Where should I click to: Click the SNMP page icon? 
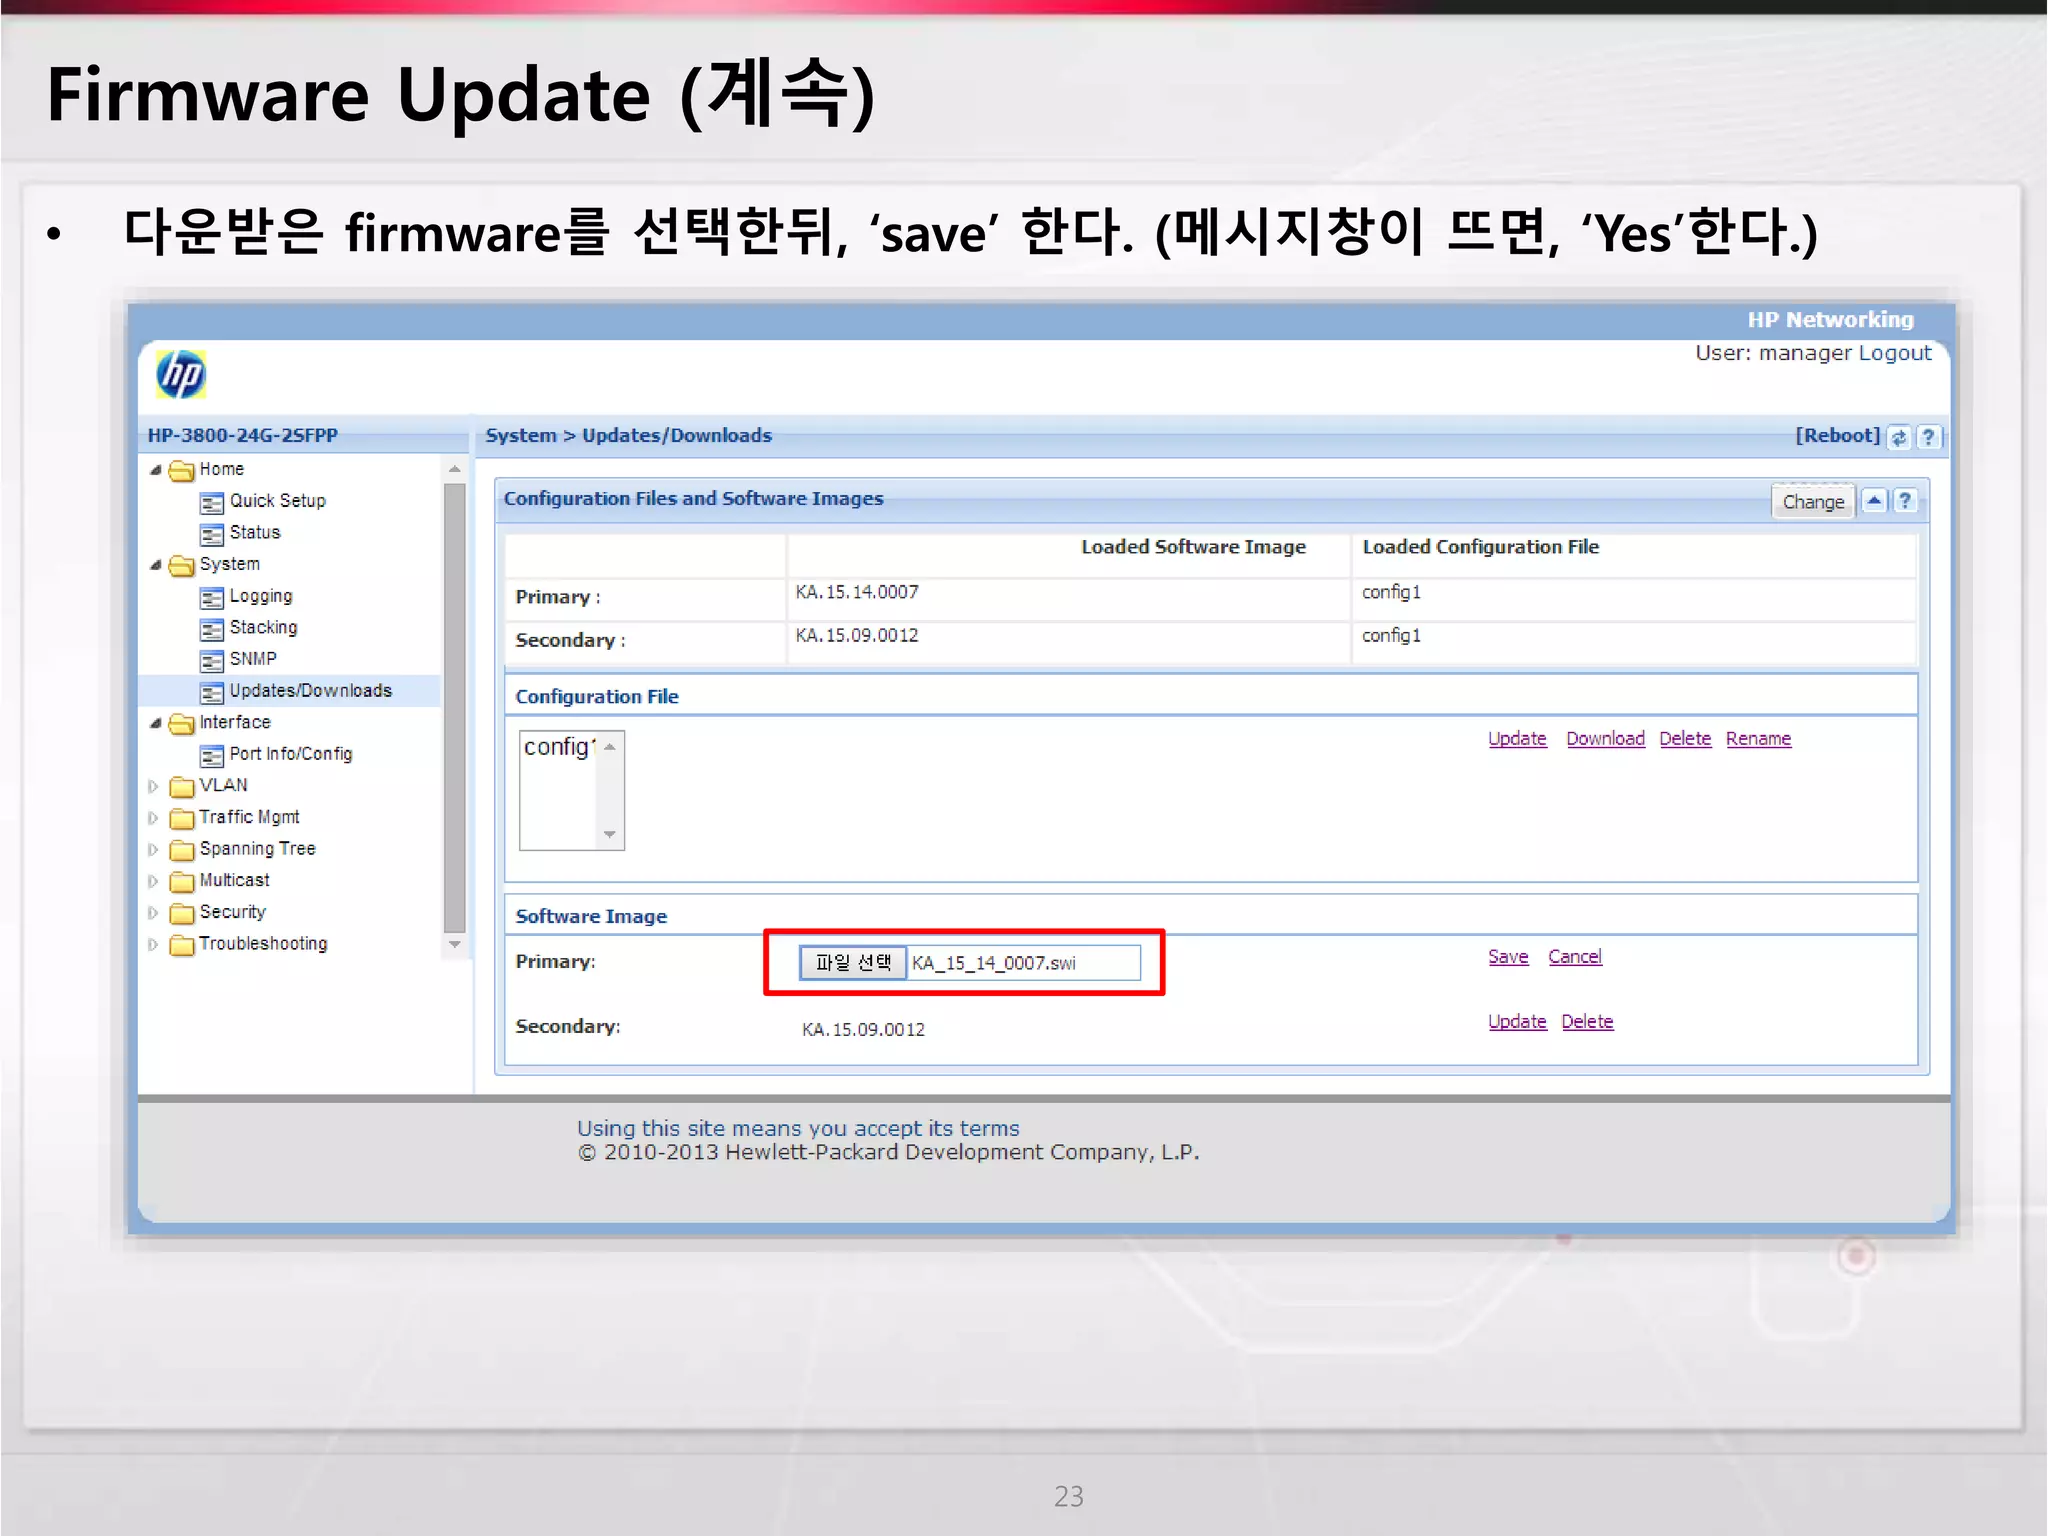tap(211, 661)
